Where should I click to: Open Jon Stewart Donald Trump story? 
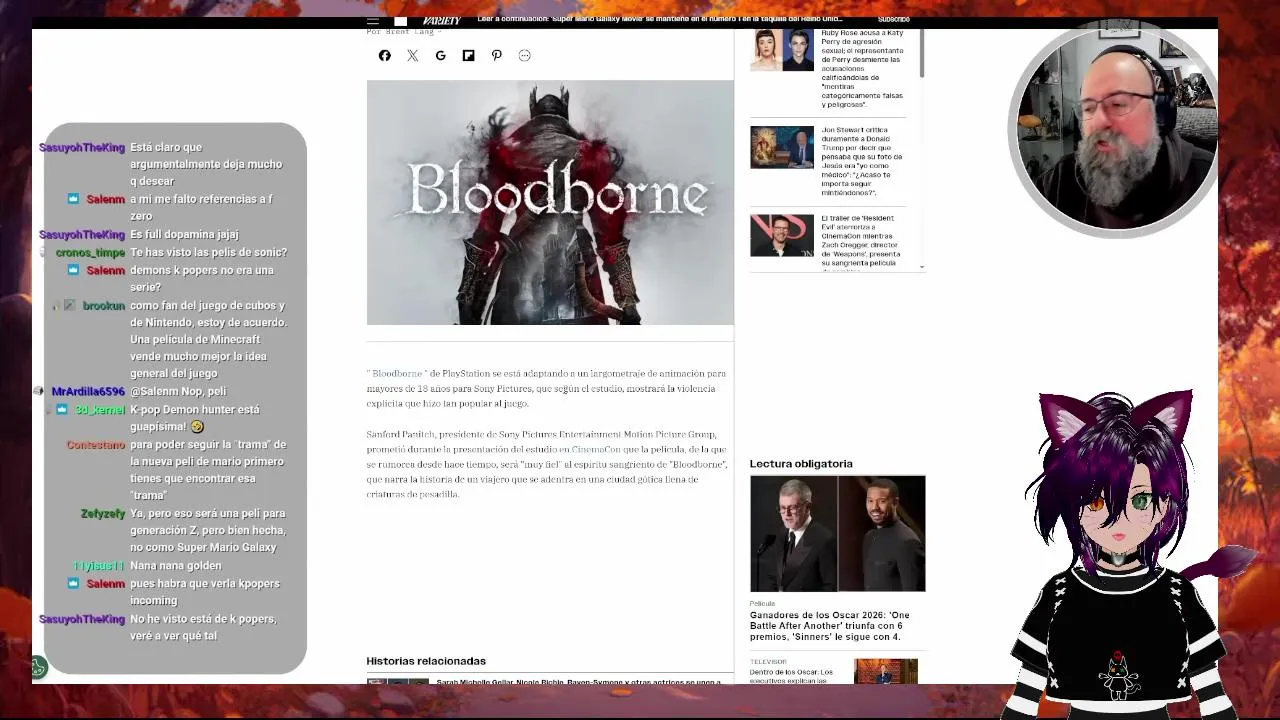click(862, 161)
